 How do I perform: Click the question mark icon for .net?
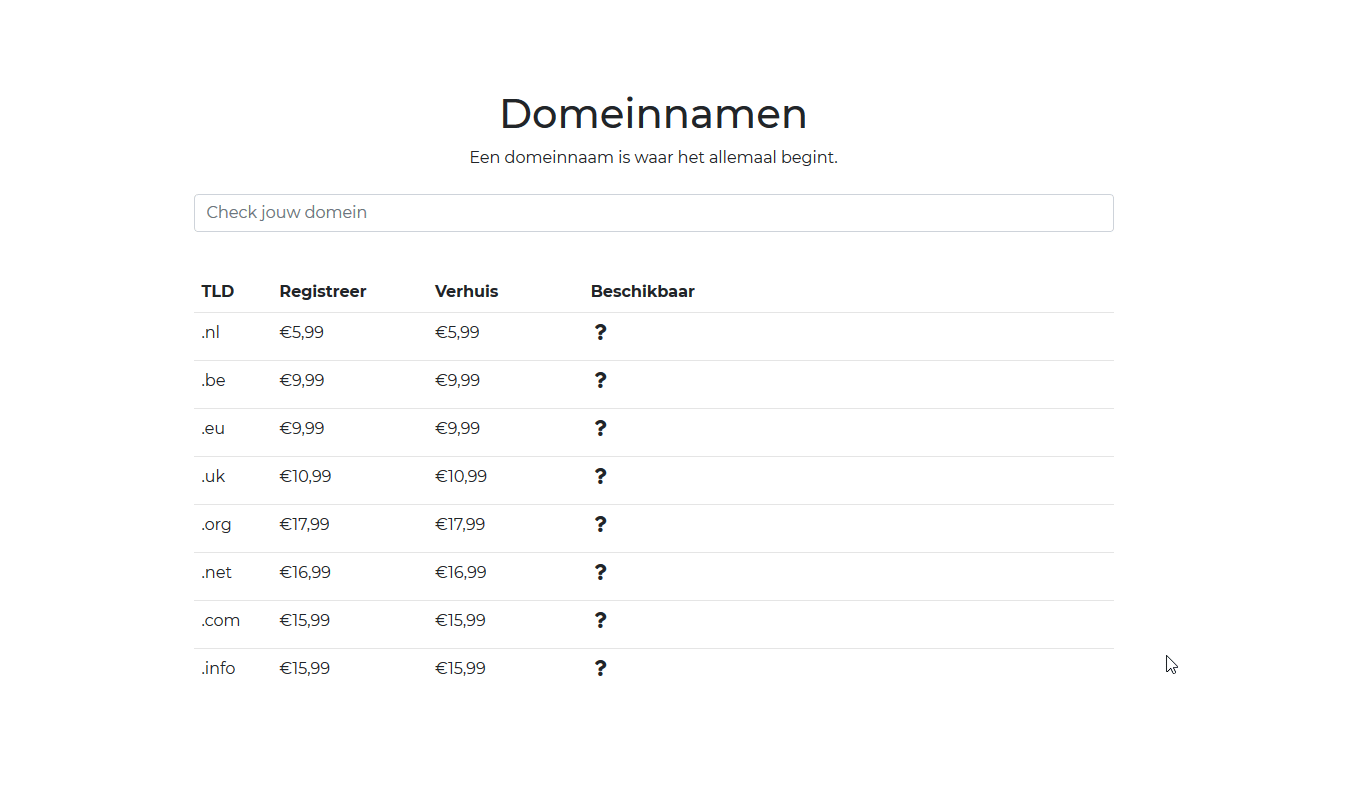[600, 572]
